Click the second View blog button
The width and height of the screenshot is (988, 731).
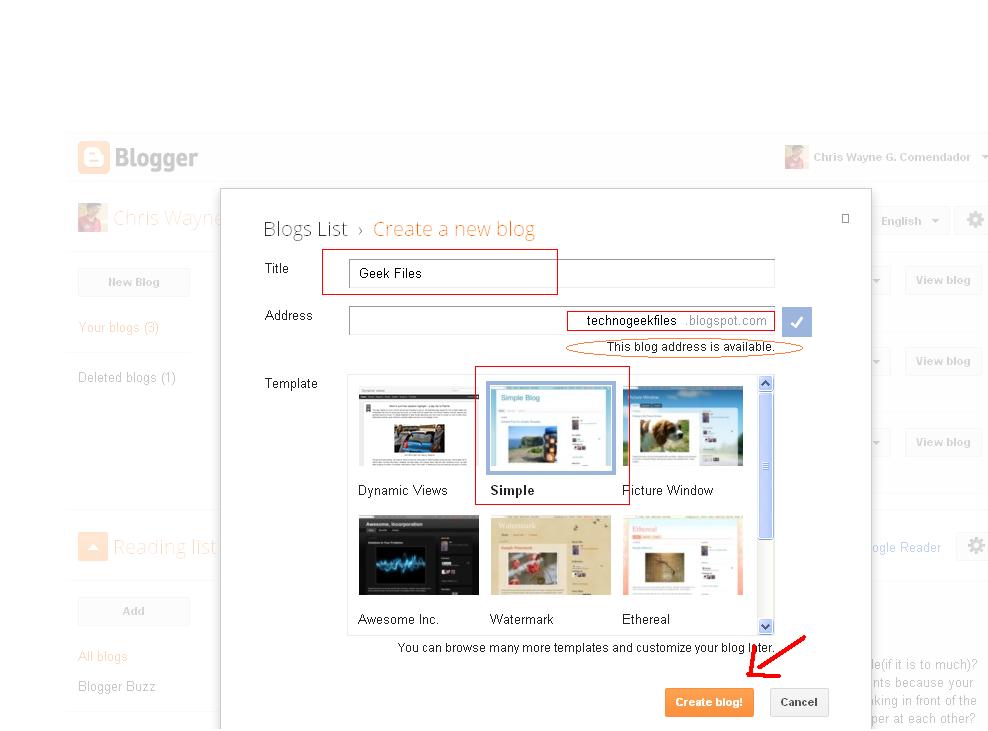(943, 361)
